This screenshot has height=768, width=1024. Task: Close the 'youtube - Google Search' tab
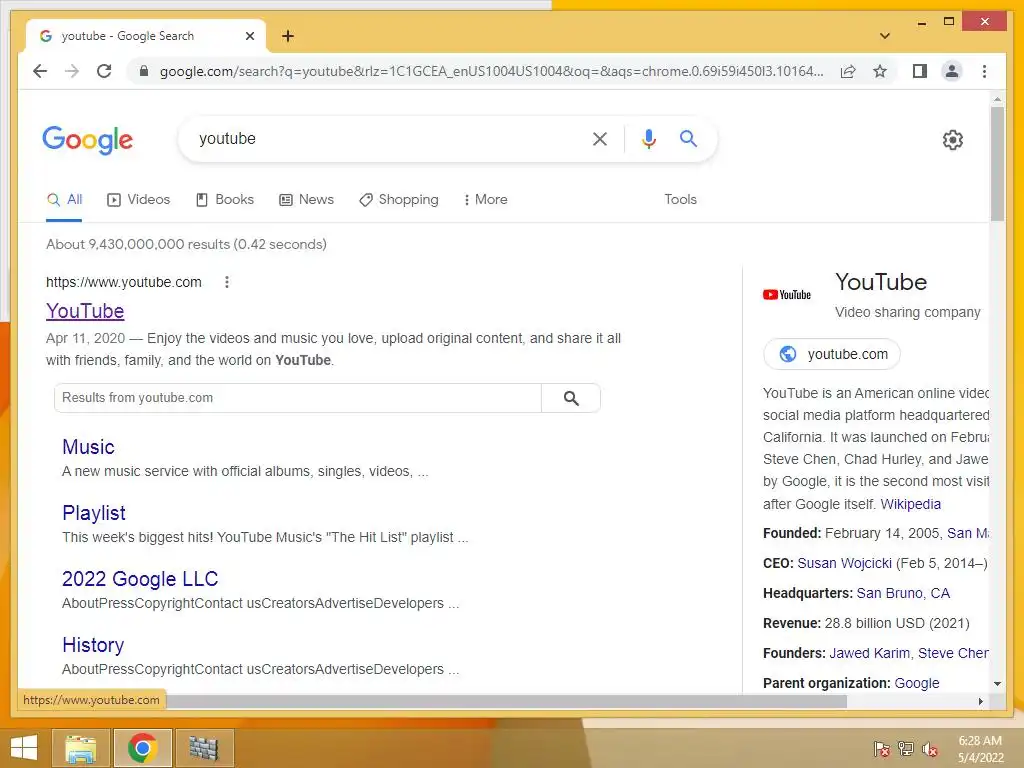pos(249,36)
